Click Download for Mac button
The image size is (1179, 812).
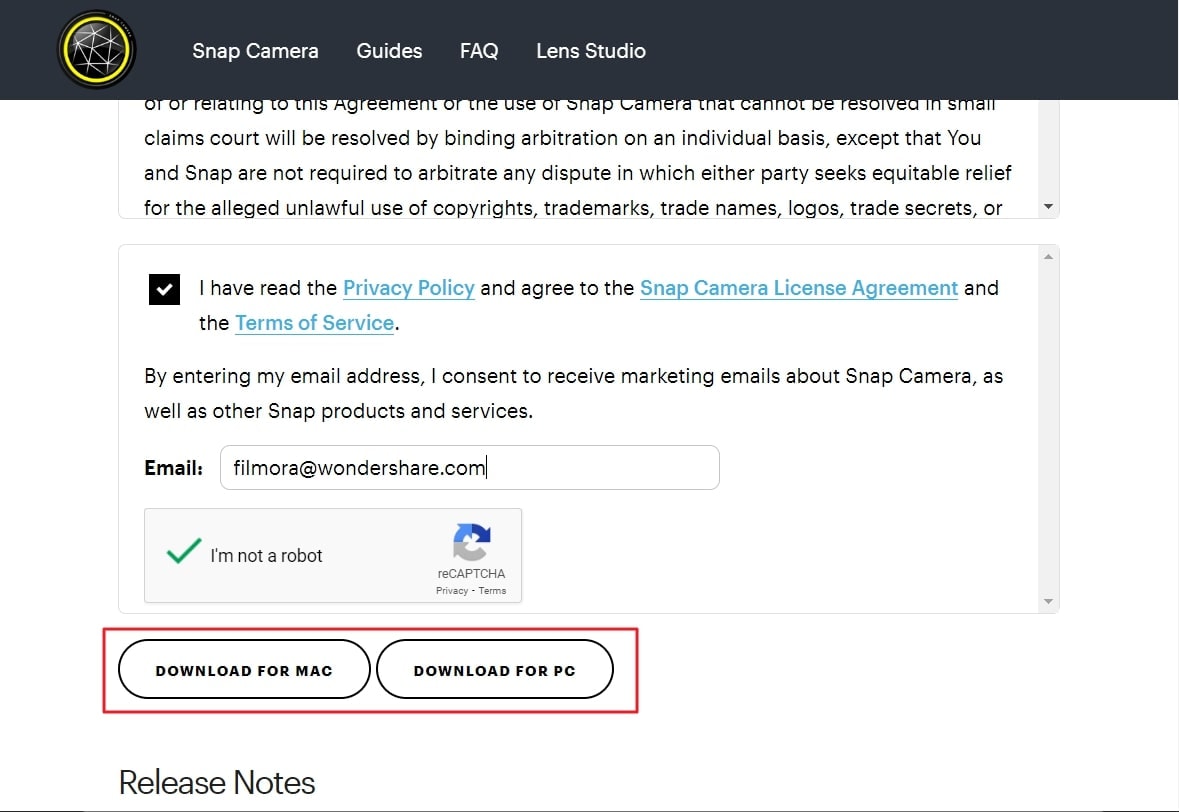tap(244, 669)
